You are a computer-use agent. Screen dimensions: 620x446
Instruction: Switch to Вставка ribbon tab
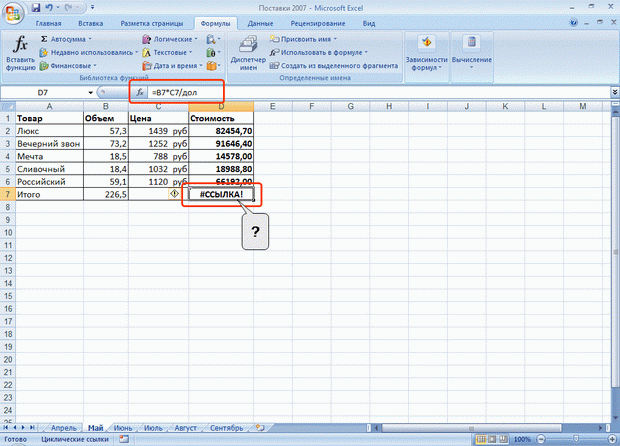coord(91,23)
